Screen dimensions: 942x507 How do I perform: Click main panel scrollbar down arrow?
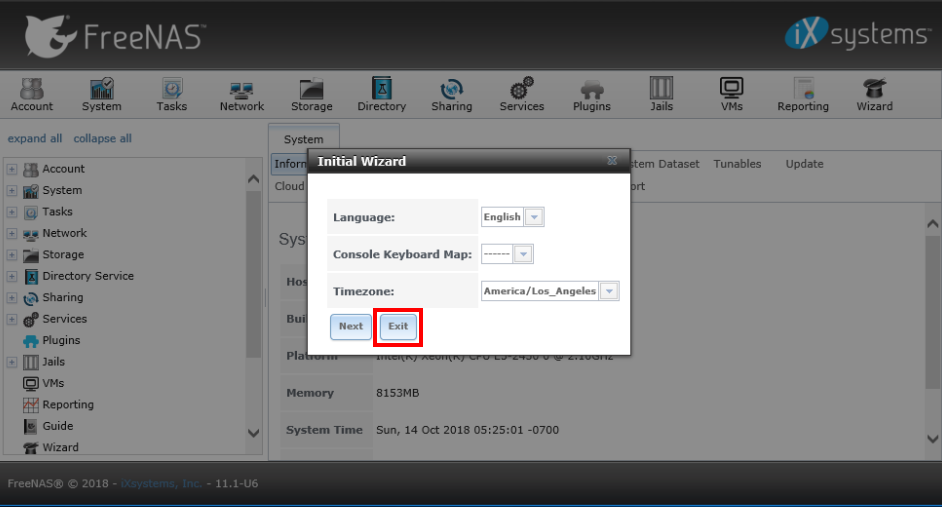932,439
